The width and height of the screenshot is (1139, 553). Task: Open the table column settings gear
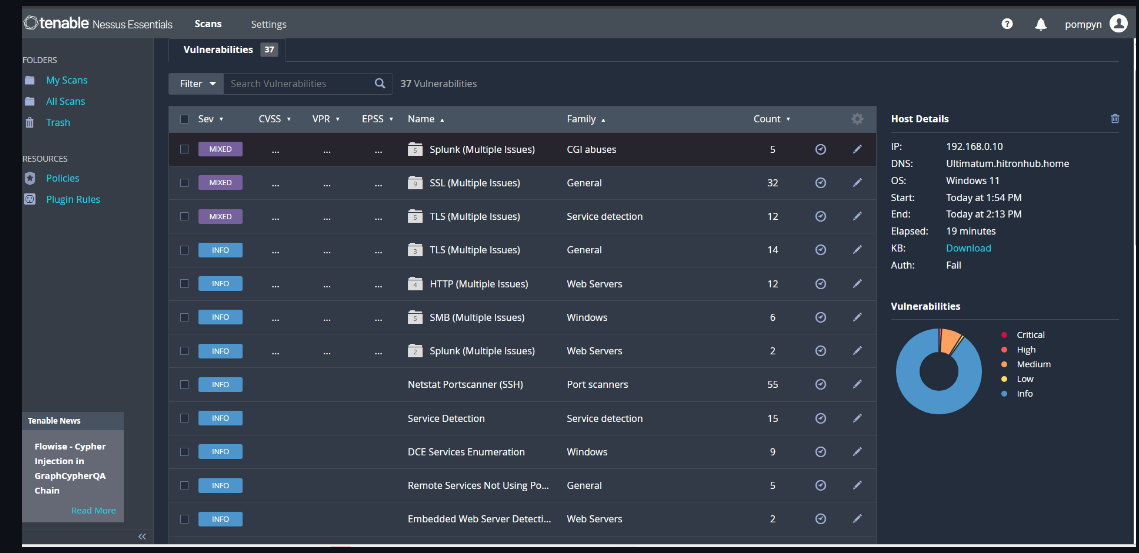857,119
